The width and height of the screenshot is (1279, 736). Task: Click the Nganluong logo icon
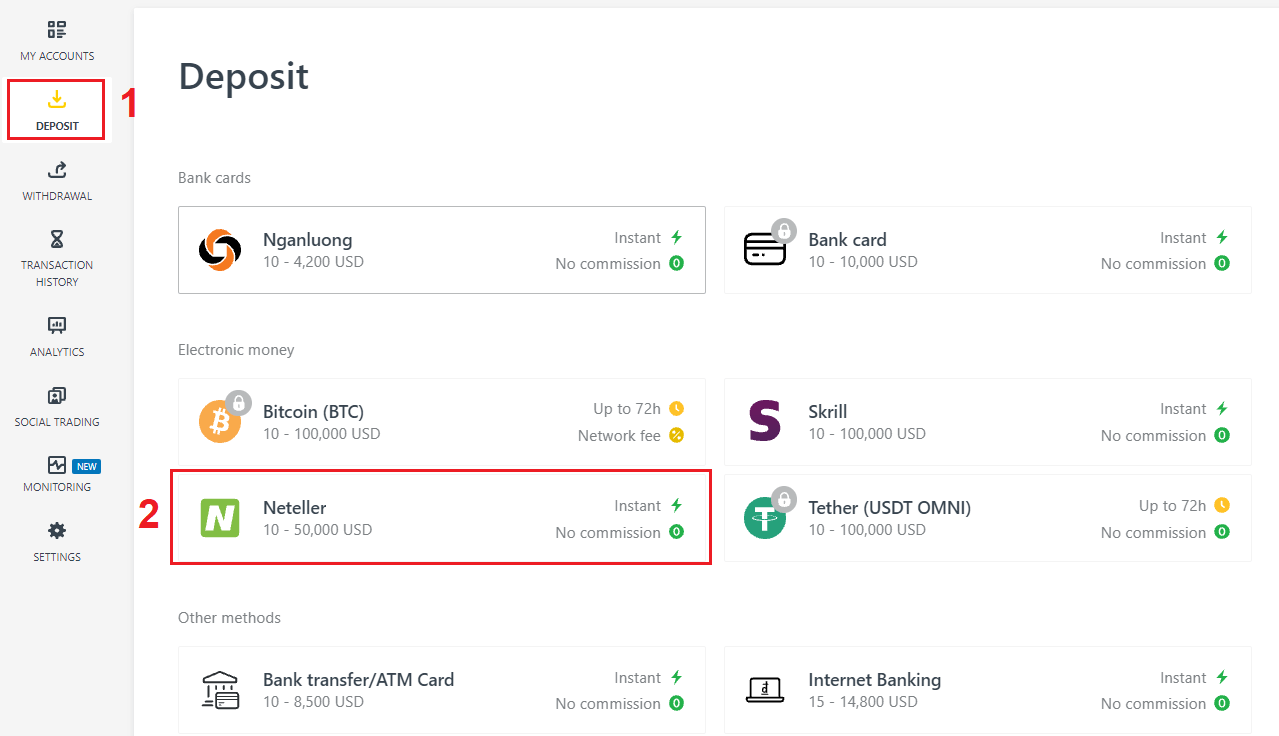pos(220,250)
